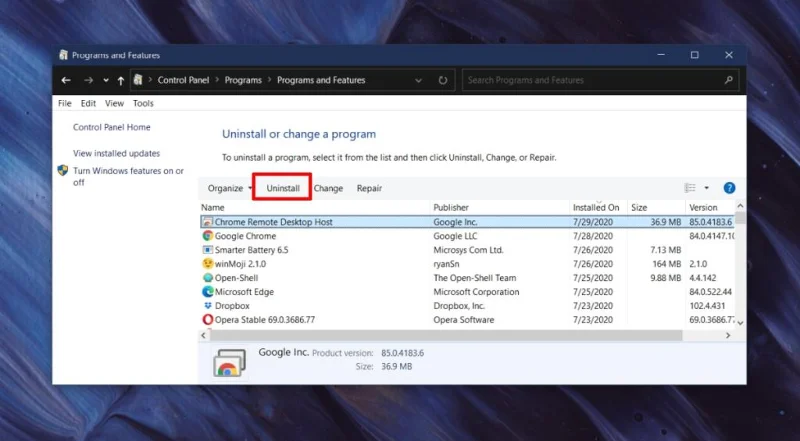Click the Microsys Com Ltd. publisher cell

pyautogui.click(x=468, y=250)
